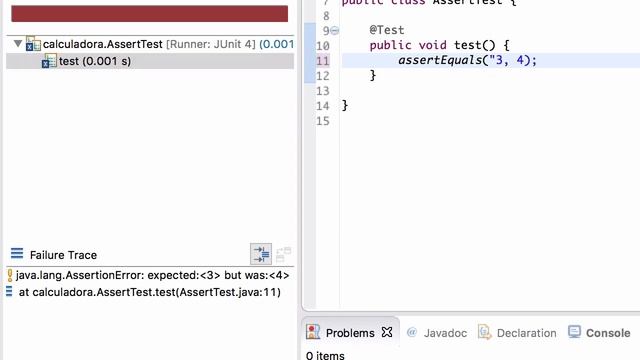Click the @Test annotation in editor
Image resolution: width=640 pixels, height=360 pixels.
coord(387,30)
